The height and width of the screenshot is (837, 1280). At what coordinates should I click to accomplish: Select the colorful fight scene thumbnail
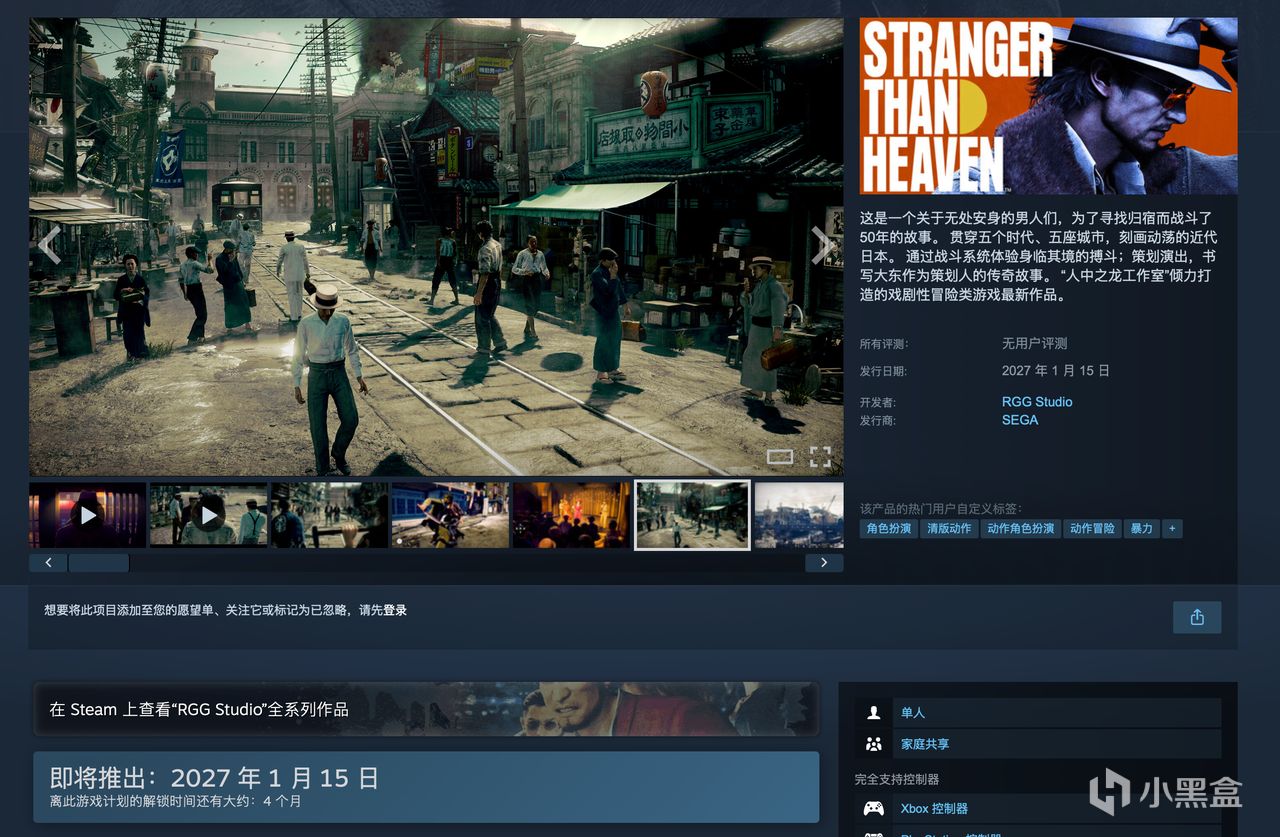(x=450, y=515)
